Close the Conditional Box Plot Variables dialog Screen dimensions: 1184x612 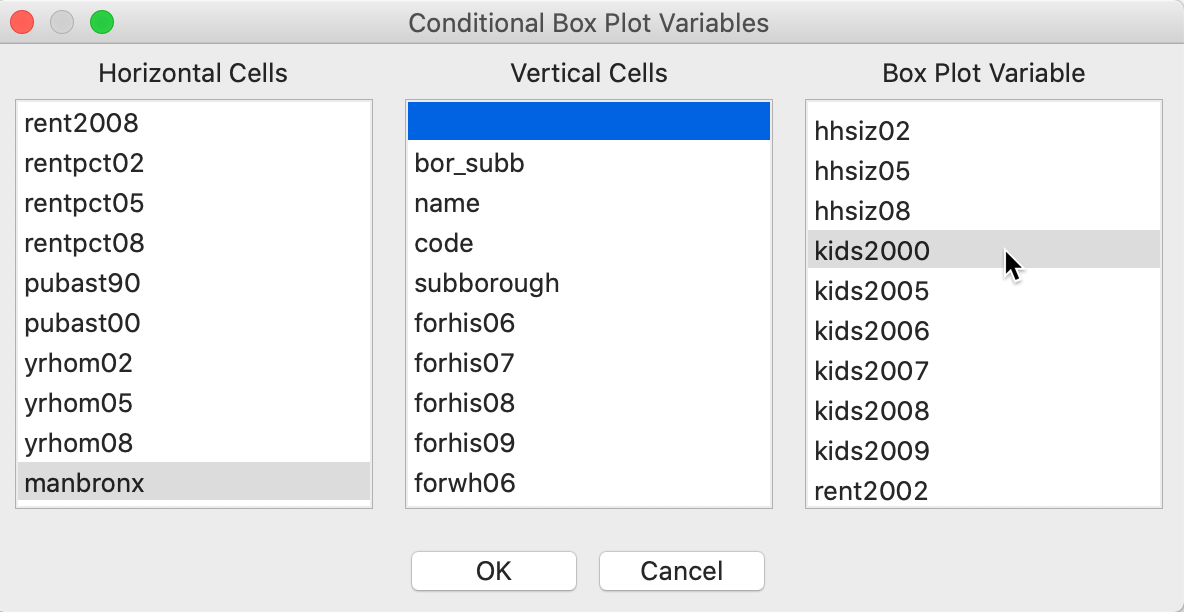(22, 22)
